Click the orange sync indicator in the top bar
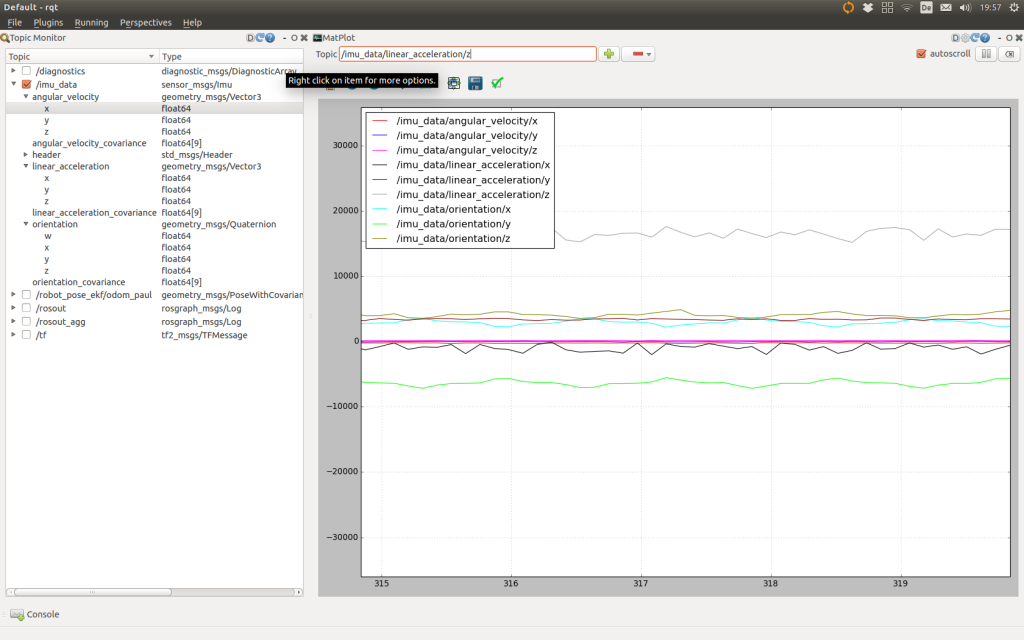Image resolution: width=1024 pixels, height=640 pixels. [848, 7]
